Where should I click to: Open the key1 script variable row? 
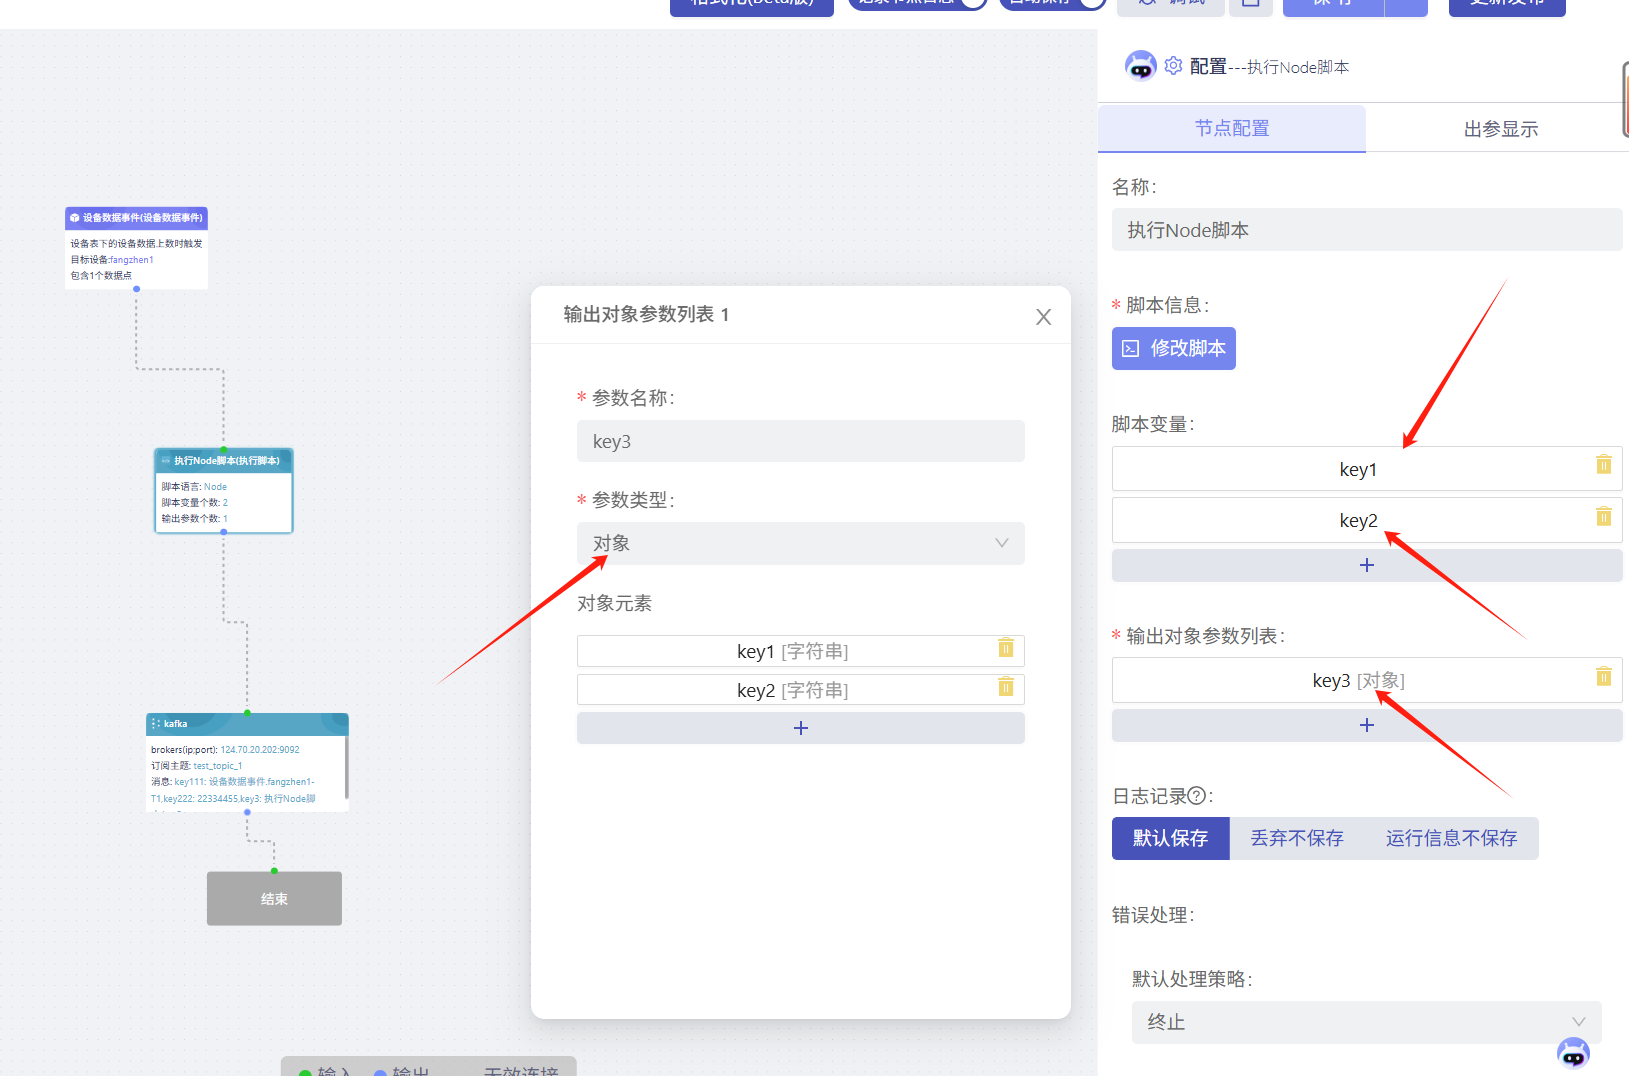[x=1367, y=468]
